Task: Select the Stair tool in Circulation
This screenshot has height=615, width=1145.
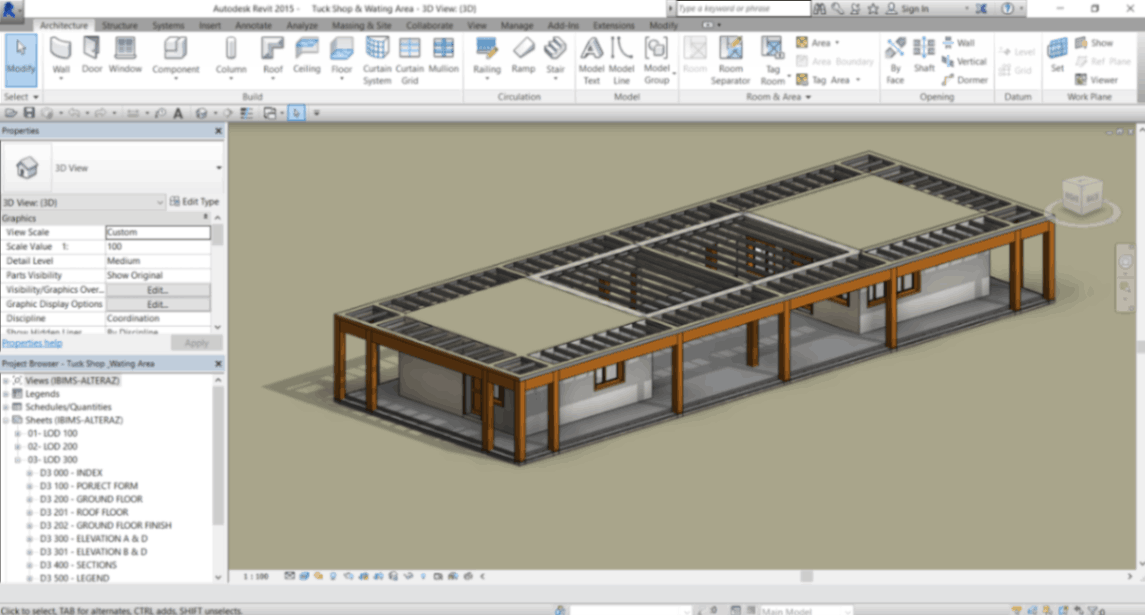Action: point(555,55)
